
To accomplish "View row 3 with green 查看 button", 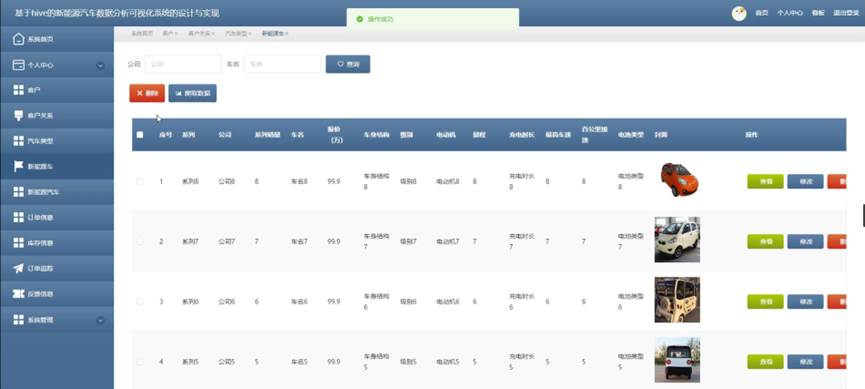I will coord(765,301).
